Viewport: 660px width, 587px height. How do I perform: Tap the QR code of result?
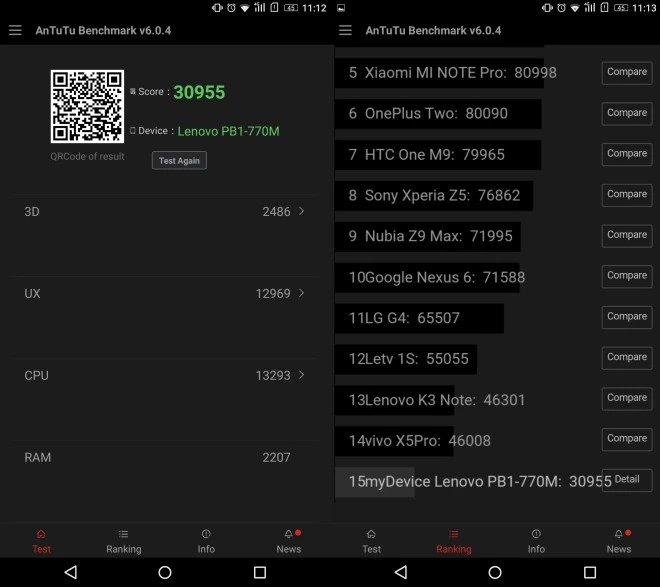tap(87, 106)
